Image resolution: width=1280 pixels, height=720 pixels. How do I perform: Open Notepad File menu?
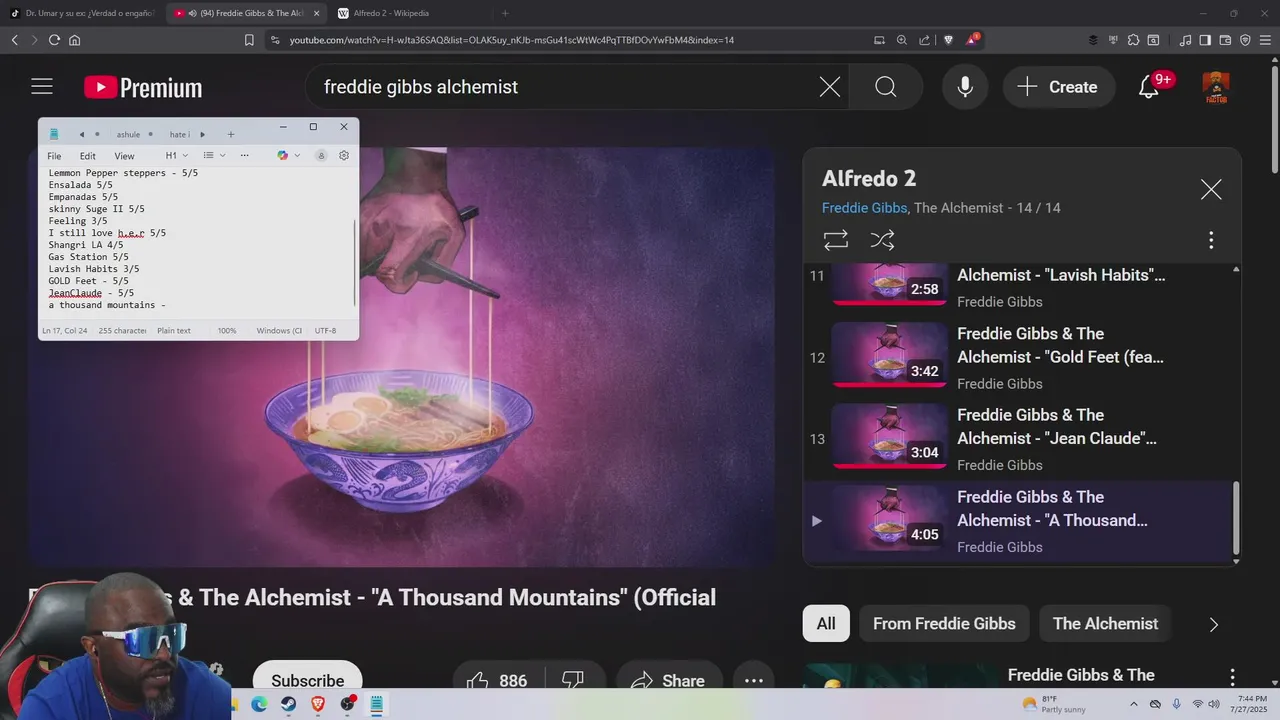54,156
